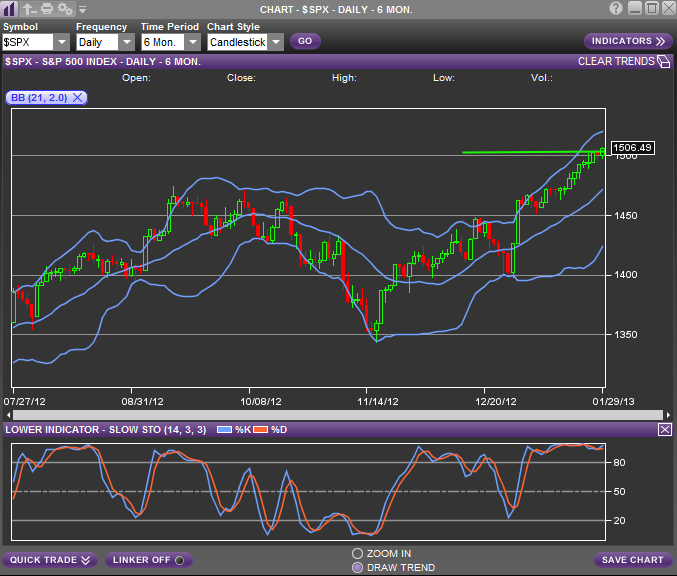Expand the Quick Trade menu
The width and height of the screenshot is (677, 576).
[x=50, y=560]
